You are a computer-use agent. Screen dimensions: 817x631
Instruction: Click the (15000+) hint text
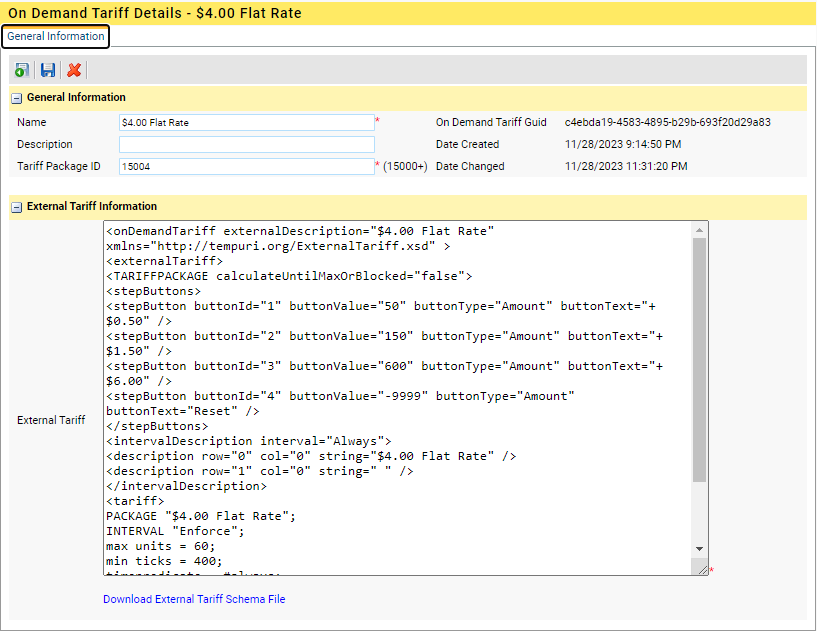405,166
